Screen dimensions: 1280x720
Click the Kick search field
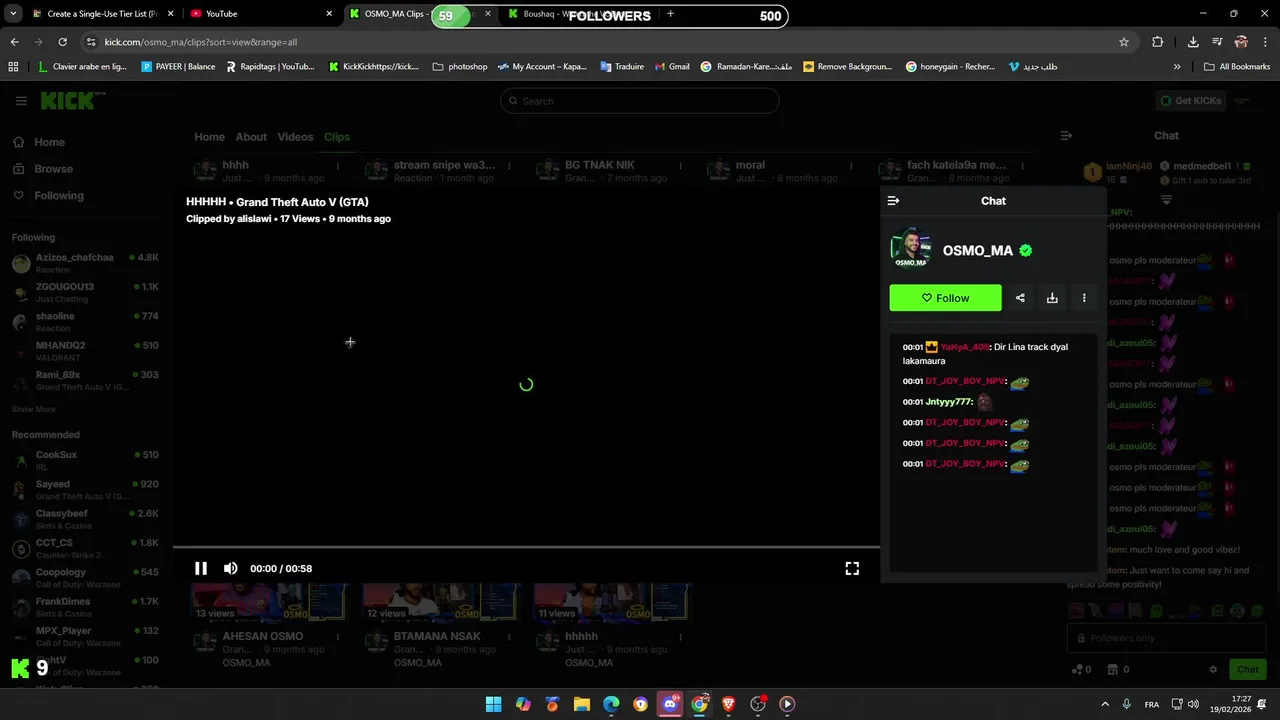click(x=639, y=101)
